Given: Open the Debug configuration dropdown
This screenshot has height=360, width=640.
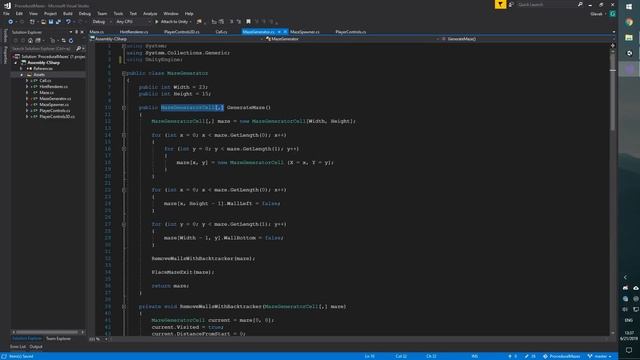Looking at the screenshot, I should pos(101,22).
